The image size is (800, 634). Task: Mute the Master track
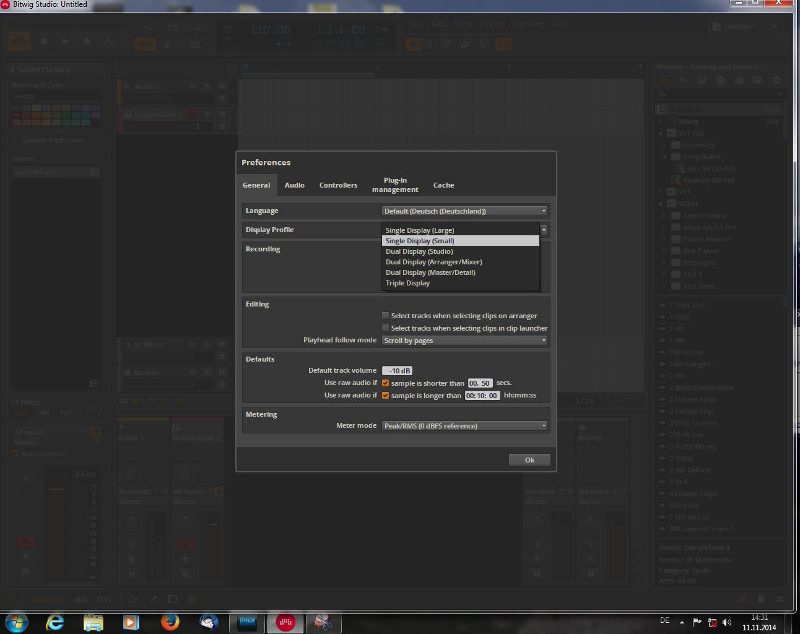click(x=222, y=372)
